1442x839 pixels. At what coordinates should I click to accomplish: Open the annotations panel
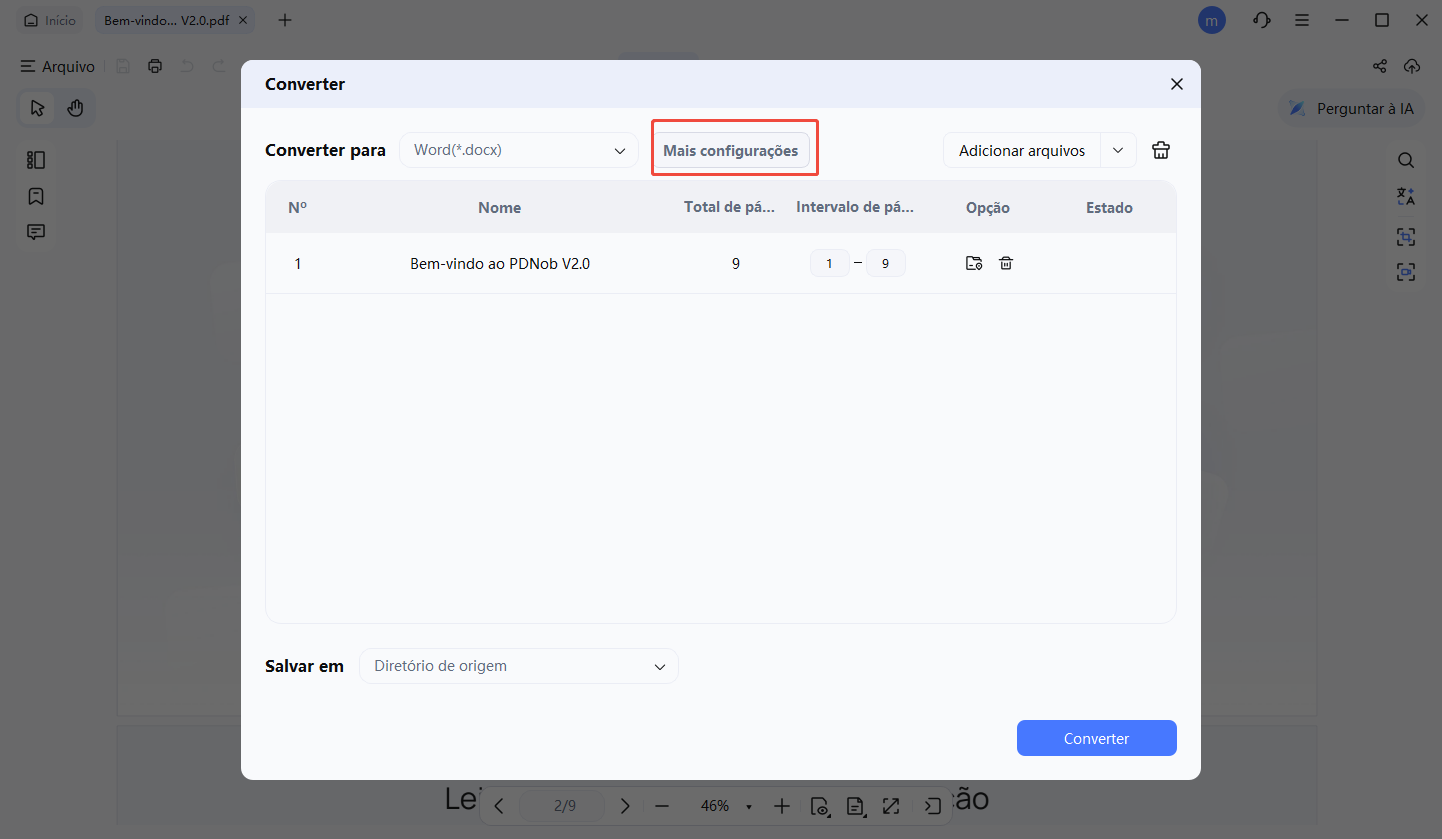click(36, 231)
